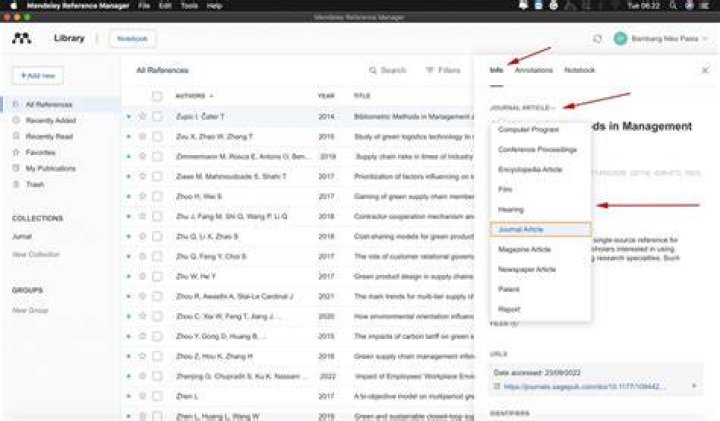Open the user account dropdown
This screenshot has width=720, height=421.
[x=705, y=39]
